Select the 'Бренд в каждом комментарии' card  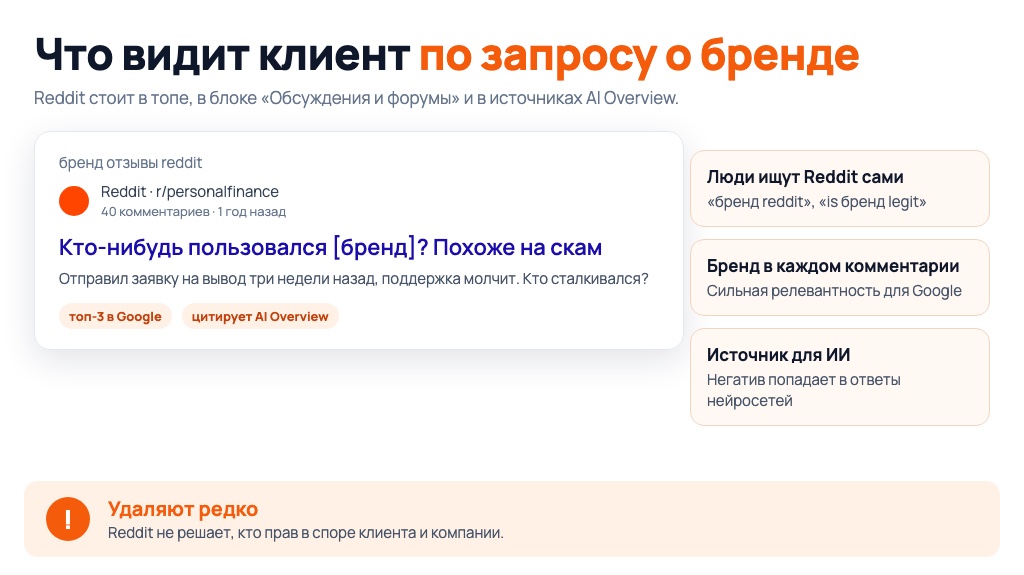(840, 278)
